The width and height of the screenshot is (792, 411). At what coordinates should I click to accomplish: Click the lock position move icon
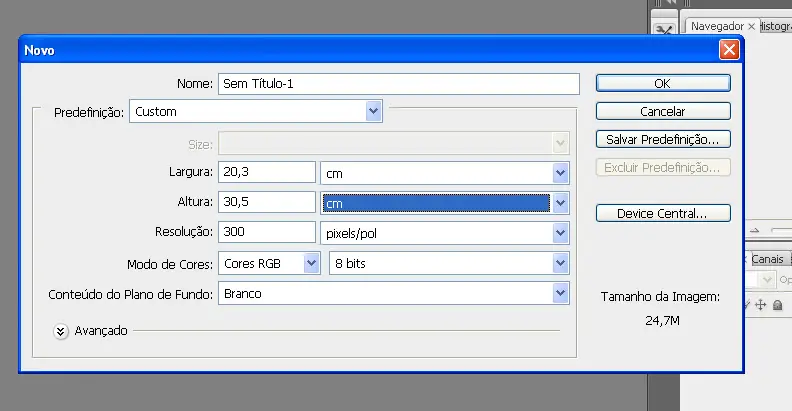click(761, 305)
